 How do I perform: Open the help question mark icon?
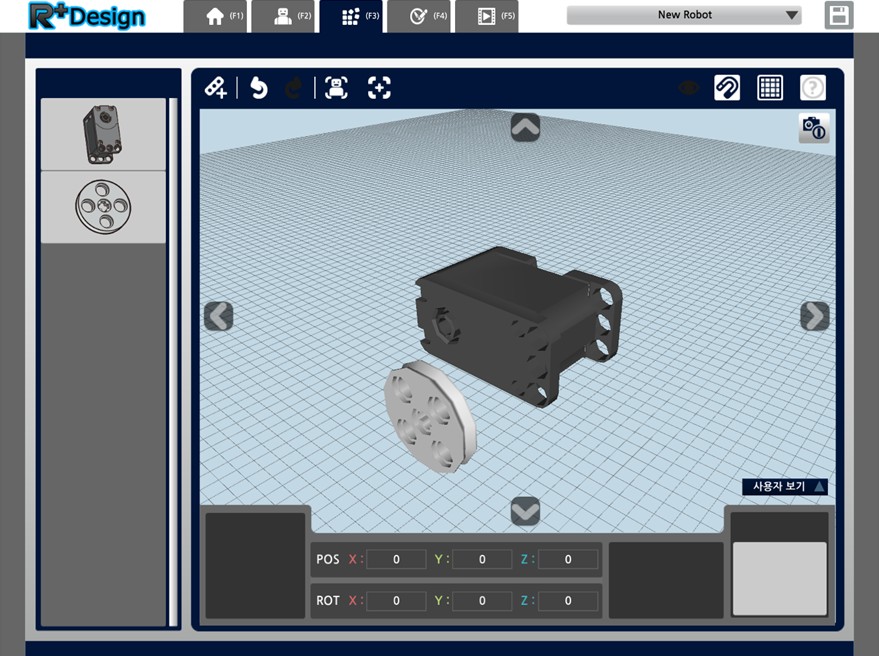(813, 87)
